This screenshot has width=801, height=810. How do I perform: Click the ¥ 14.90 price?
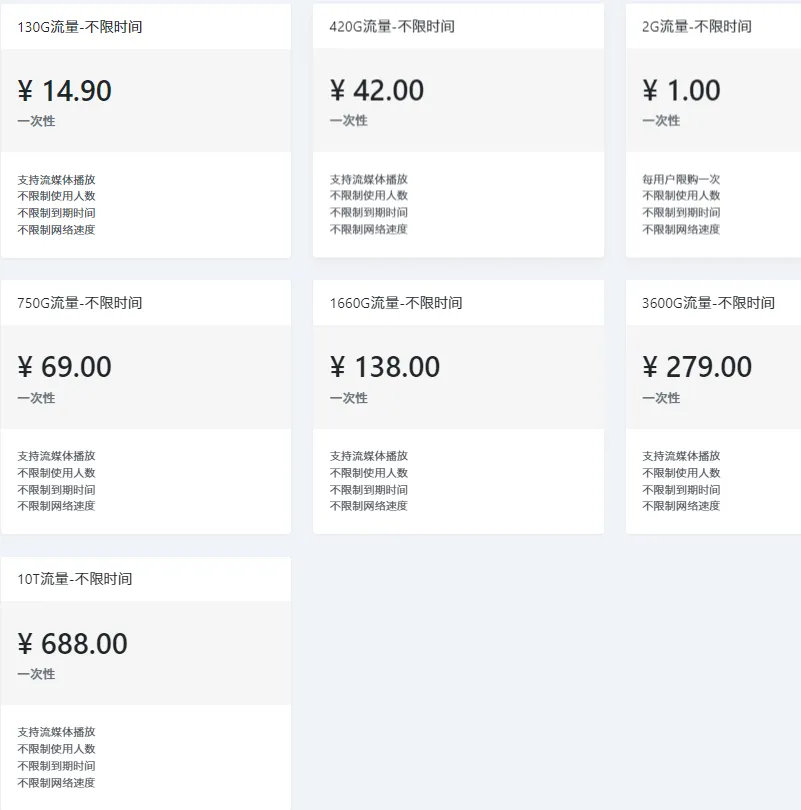65,90
